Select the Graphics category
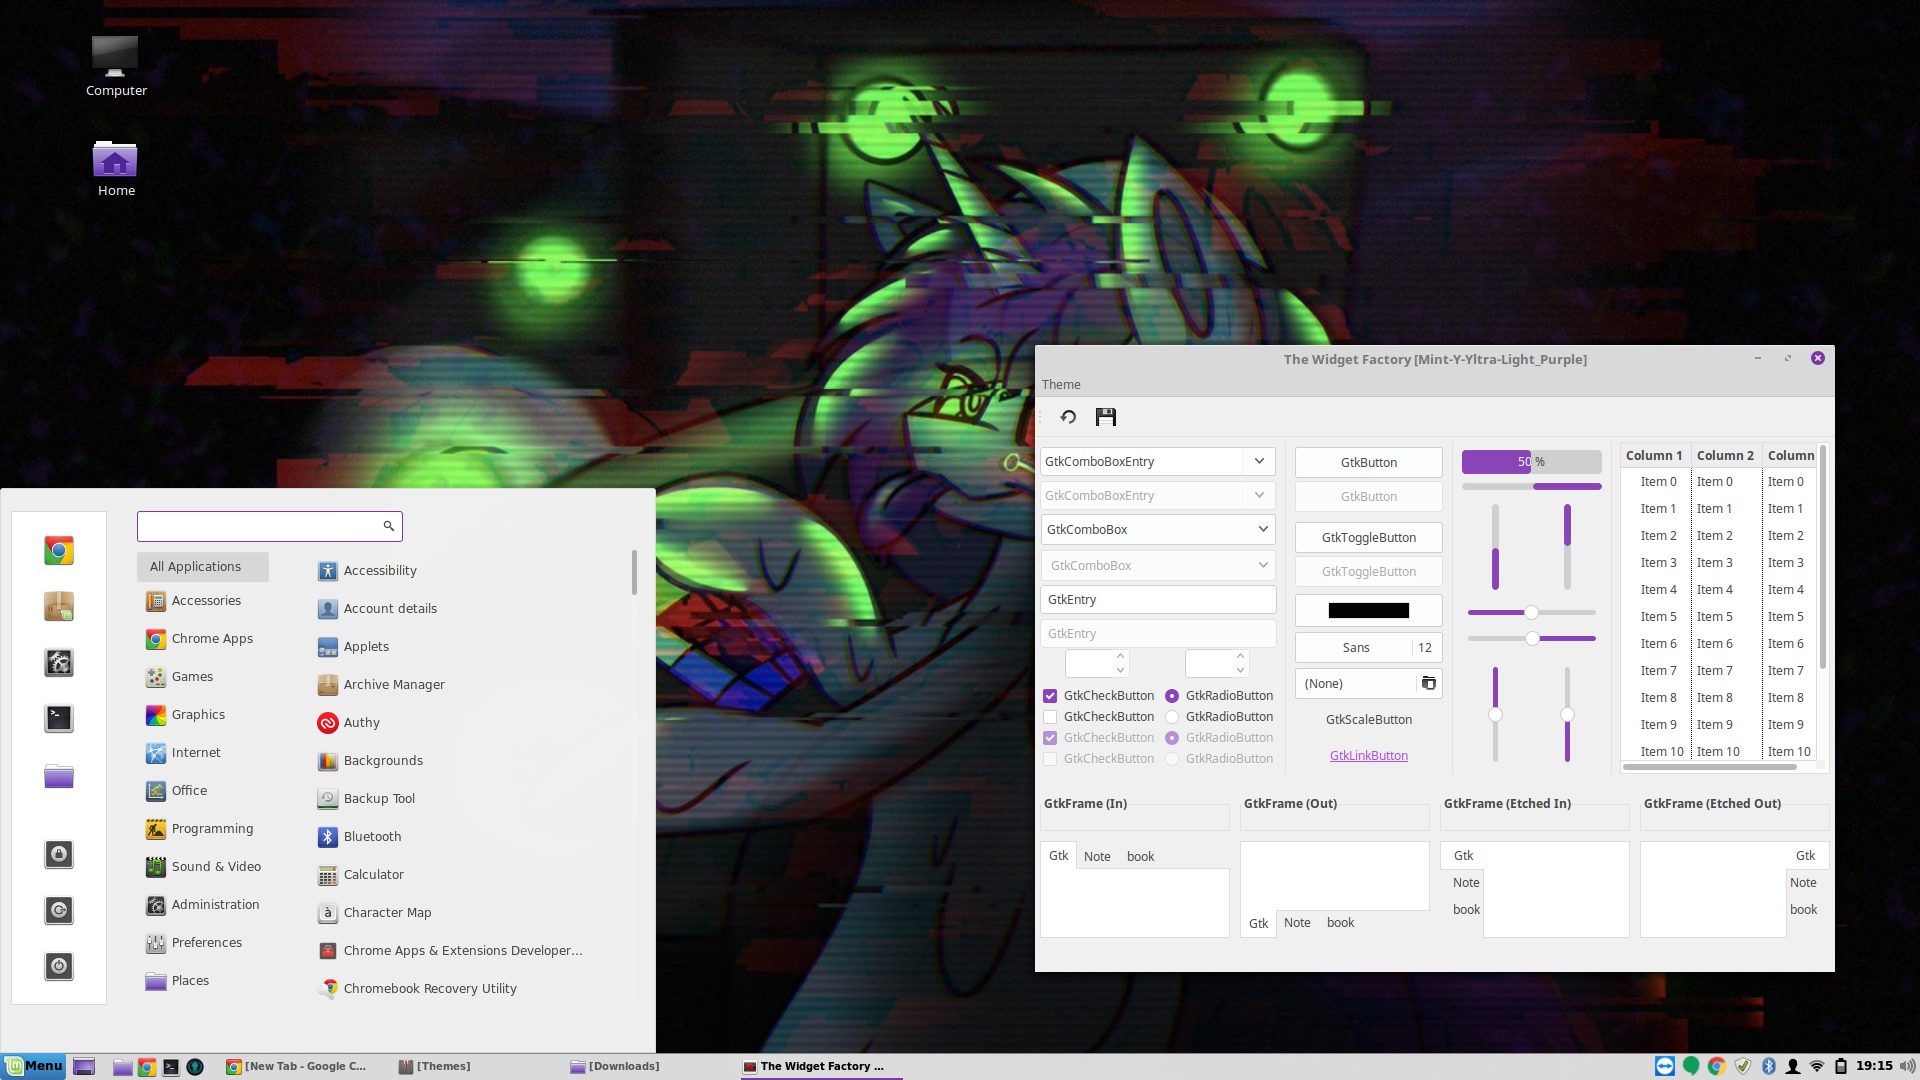1920x1080 pixels. (x=203, y=714)
